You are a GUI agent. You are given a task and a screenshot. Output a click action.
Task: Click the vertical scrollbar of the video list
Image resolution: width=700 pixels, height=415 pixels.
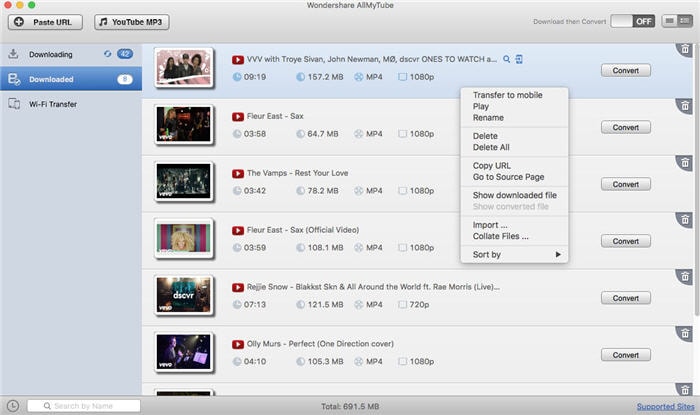697,178
